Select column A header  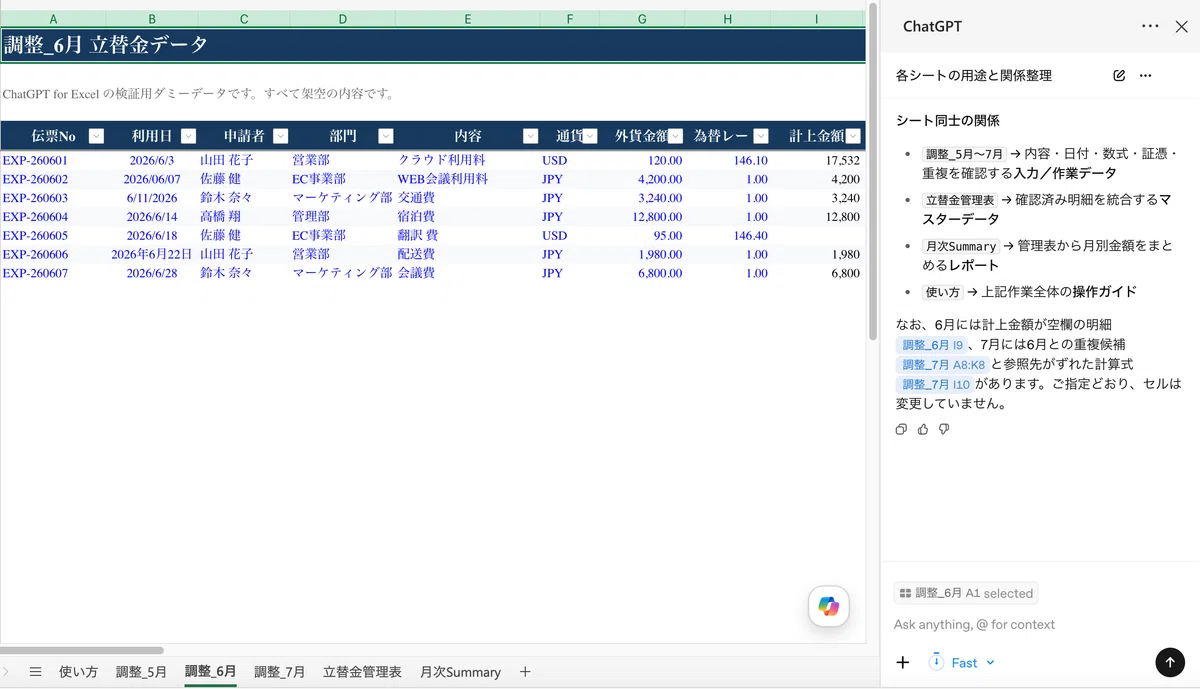coord(53,19)
